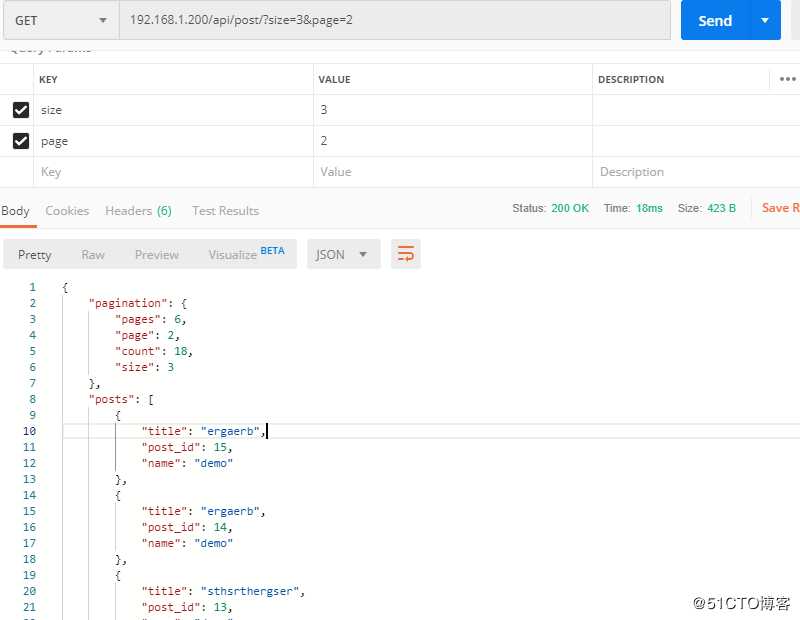Switch to the response Body tab
Viewport: 800px width, 620px height.
click(15, 211)
